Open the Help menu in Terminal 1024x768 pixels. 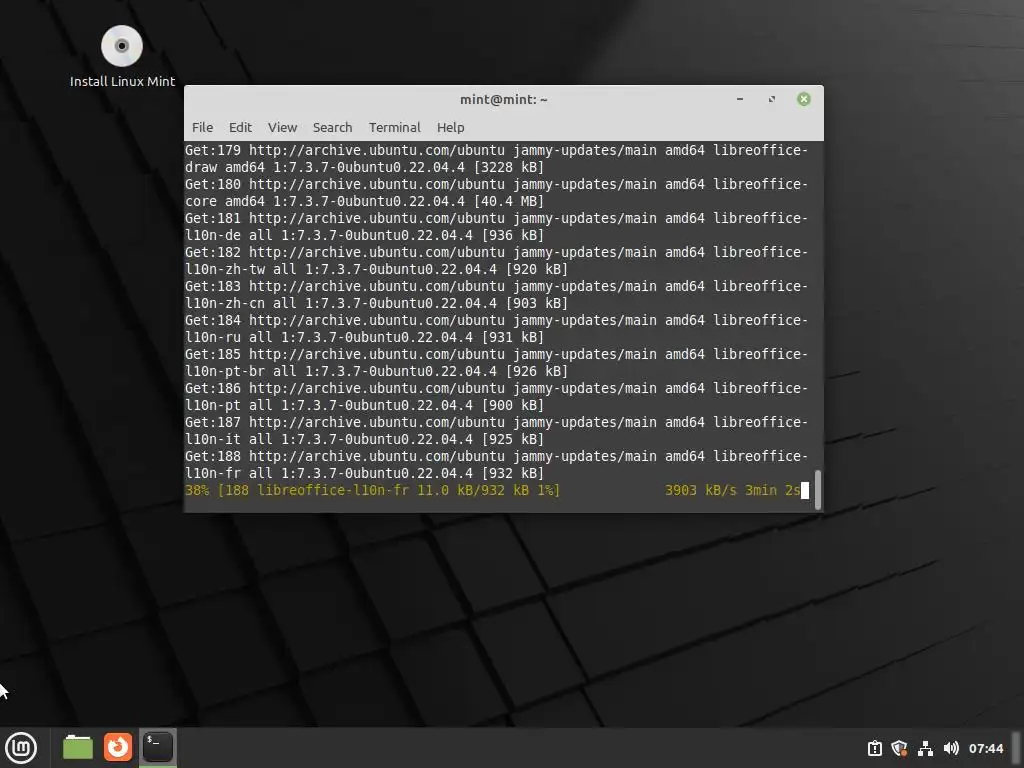point(451,127)
